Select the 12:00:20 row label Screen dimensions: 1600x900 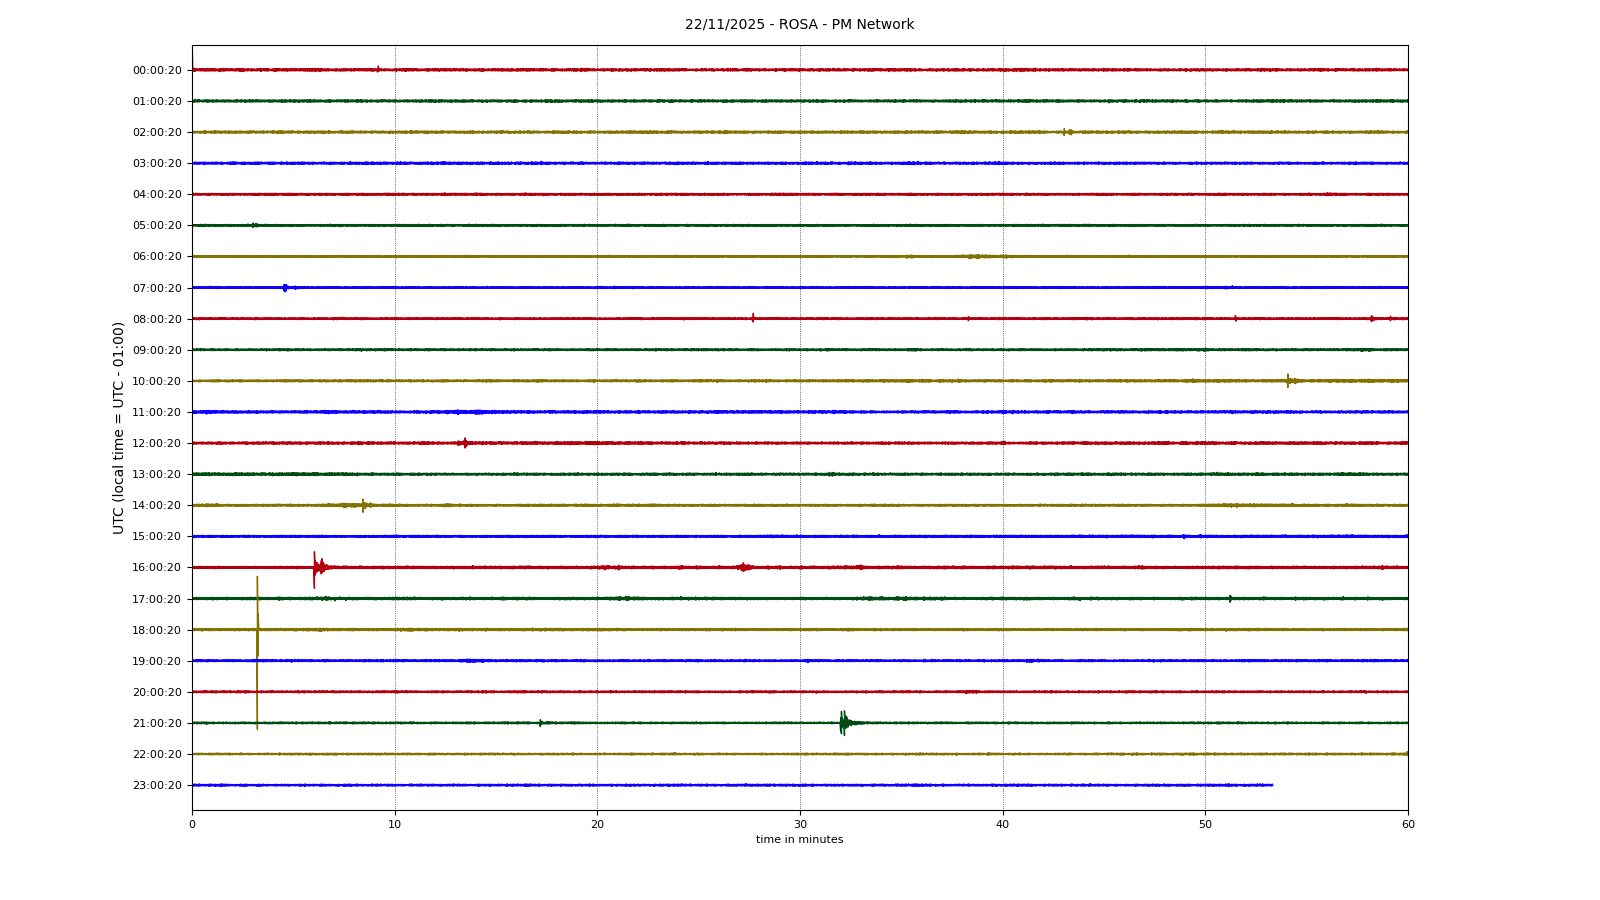[157, 443]
